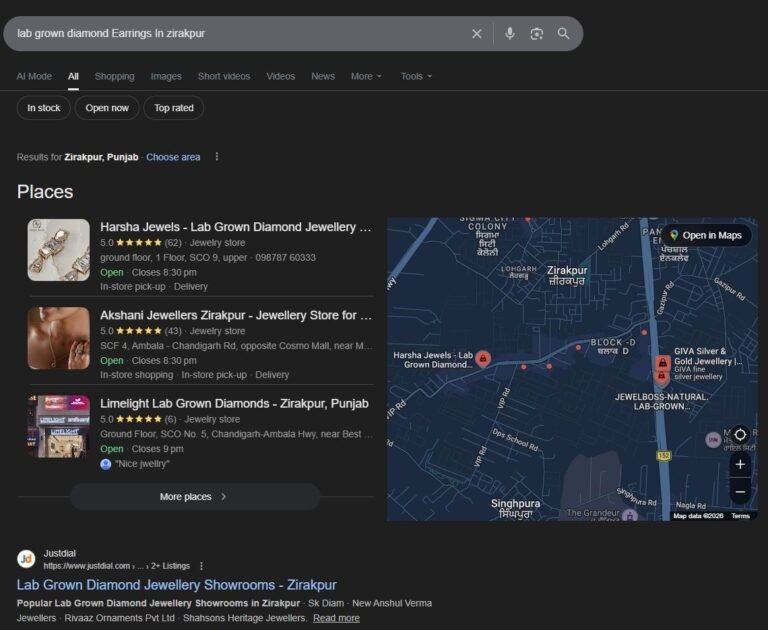768x630 pixels.
Task: Select the All results tab
Action: (x=73, y=76)
